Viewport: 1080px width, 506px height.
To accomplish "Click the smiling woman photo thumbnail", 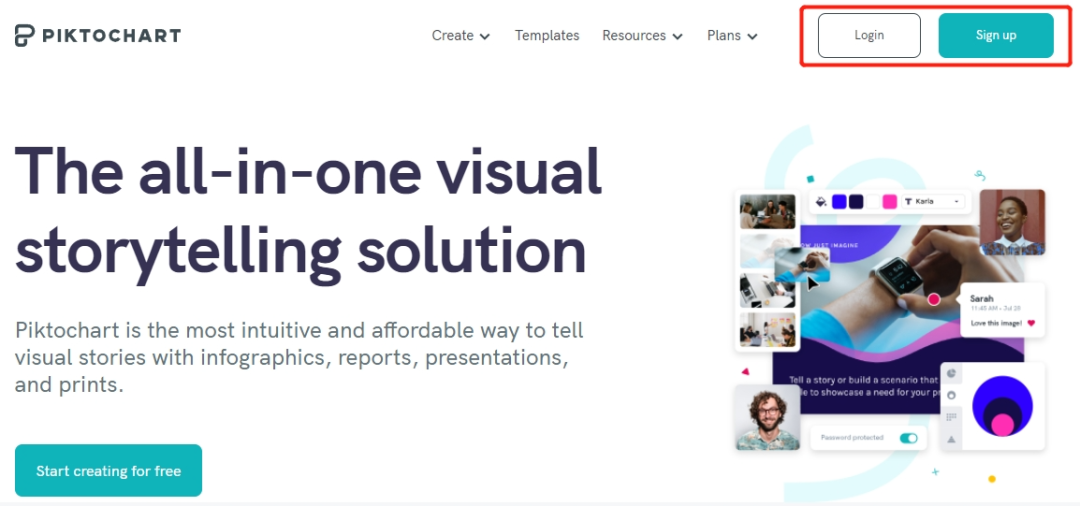I will click(x=1012, y=222).
